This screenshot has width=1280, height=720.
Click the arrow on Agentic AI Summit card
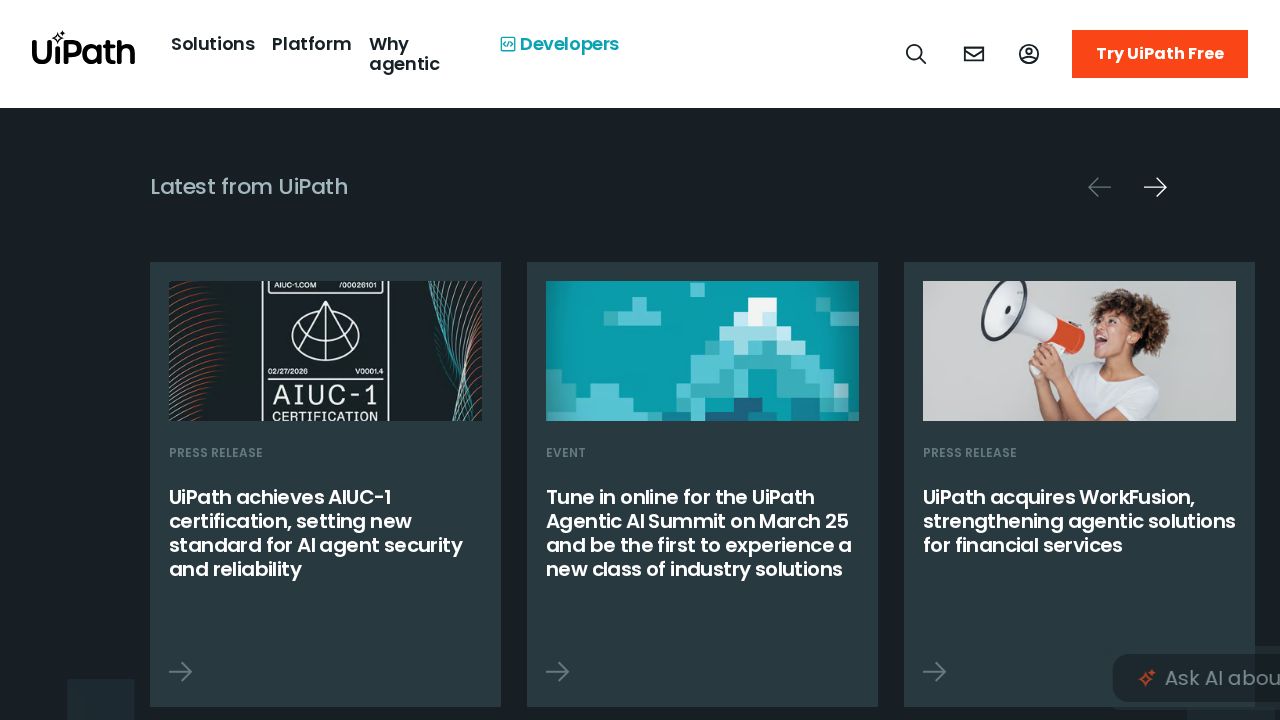(x=558, y=672)
